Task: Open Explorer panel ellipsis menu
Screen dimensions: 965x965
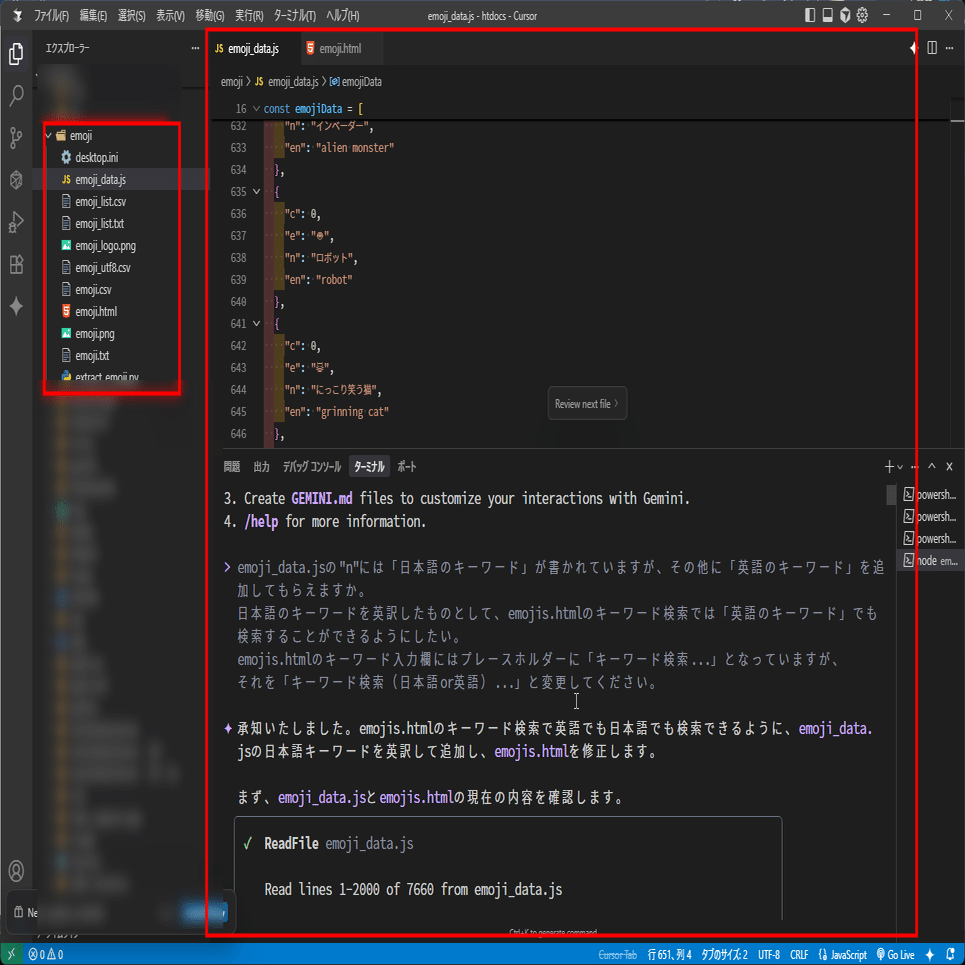Action: coord(195,48)
